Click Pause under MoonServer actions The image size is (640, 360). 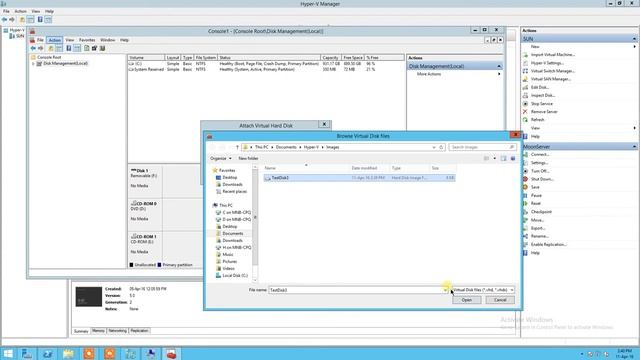pyautogui.click(x=536, y=196)
